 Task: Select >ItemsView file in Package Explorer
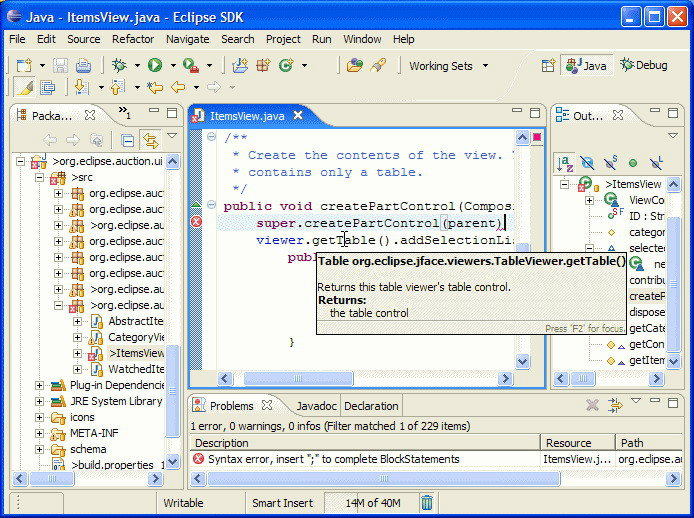pyautogui.click(x=136, y=353)
